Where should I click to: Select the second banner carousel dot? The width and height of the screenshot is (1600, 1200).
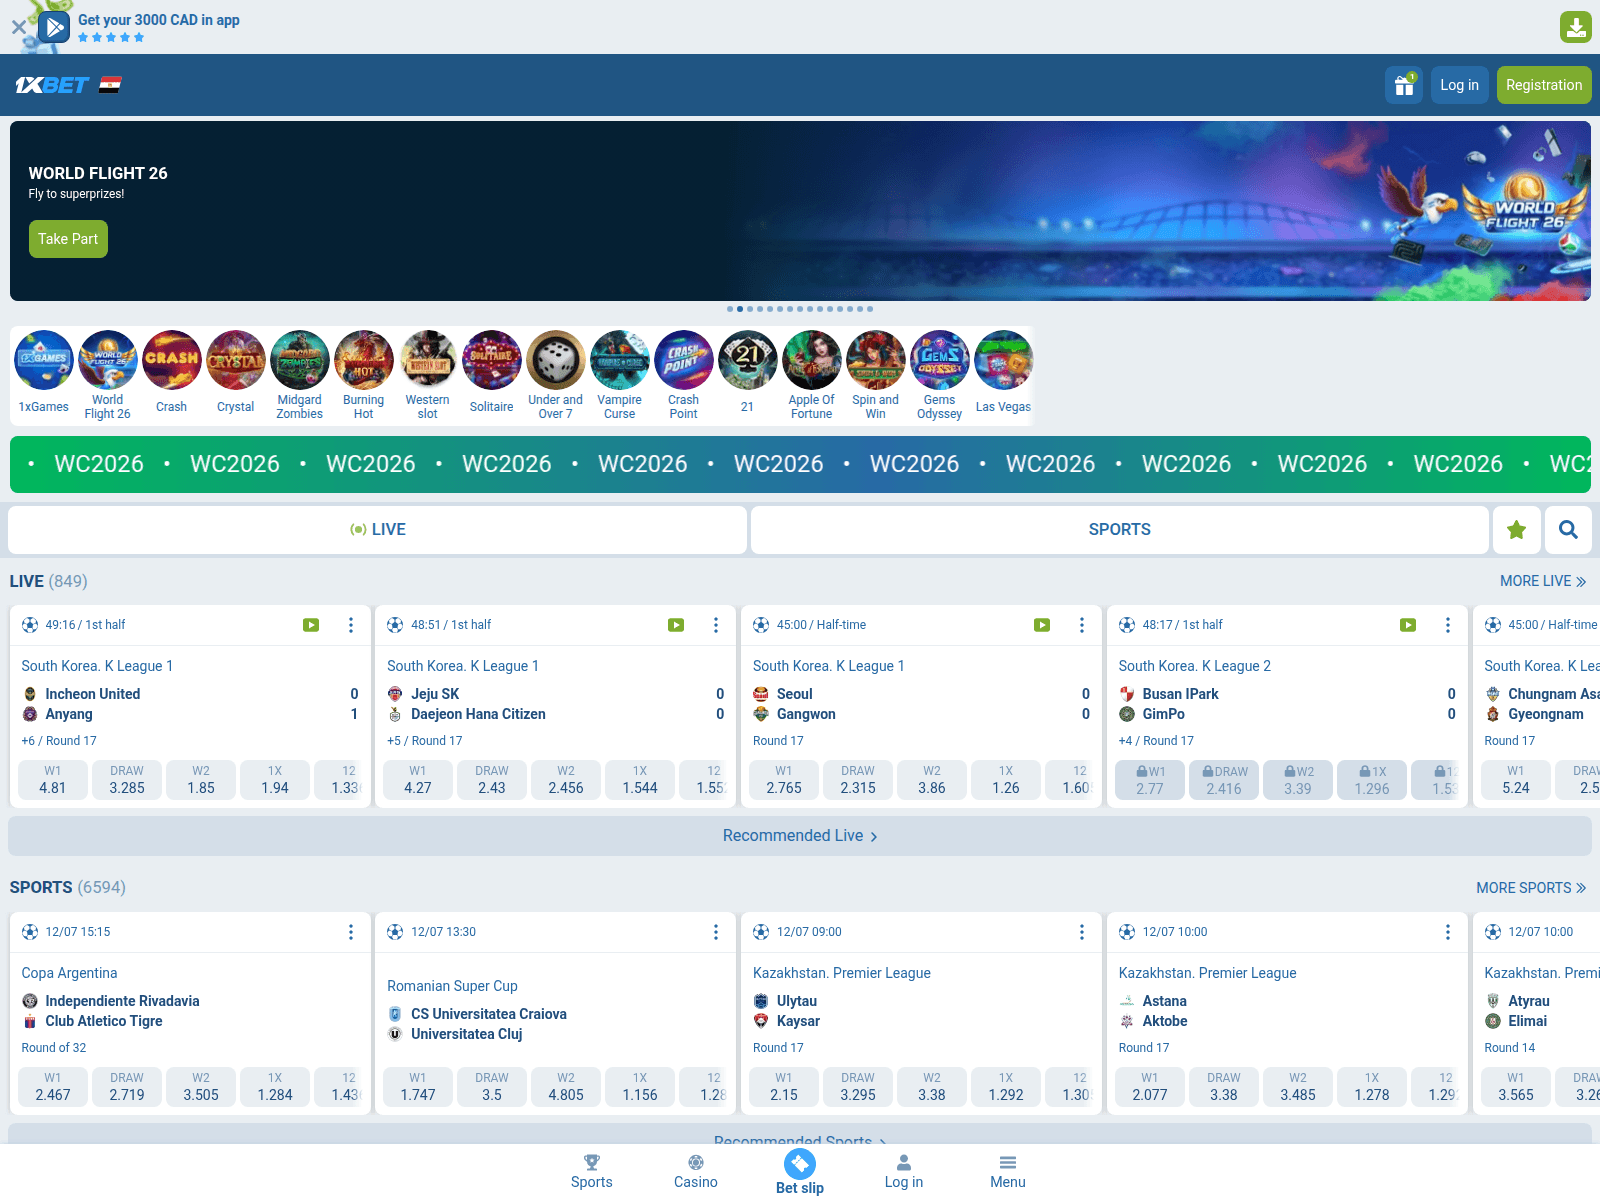740,309
